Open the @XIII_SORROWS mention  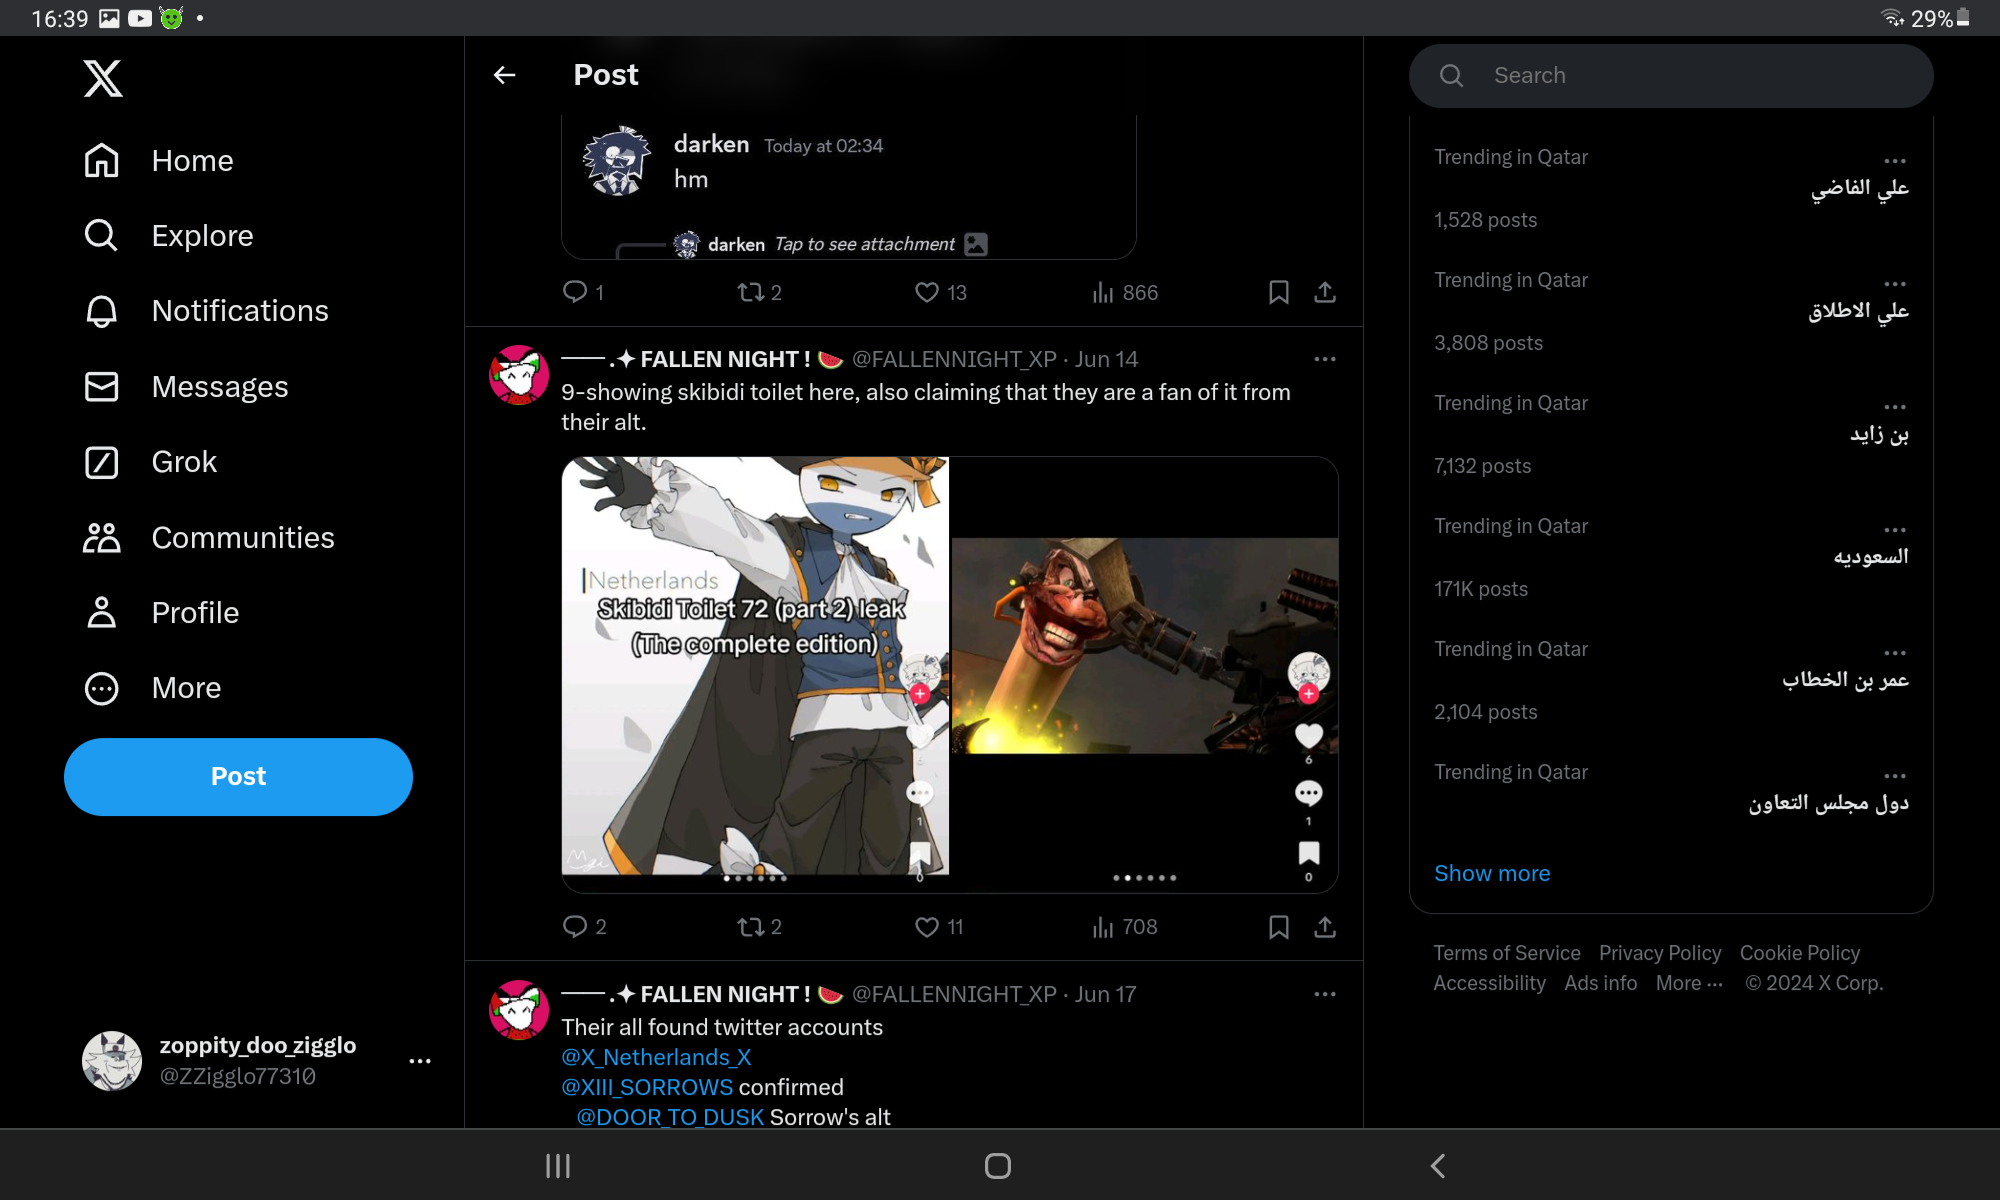(647, 1087)
